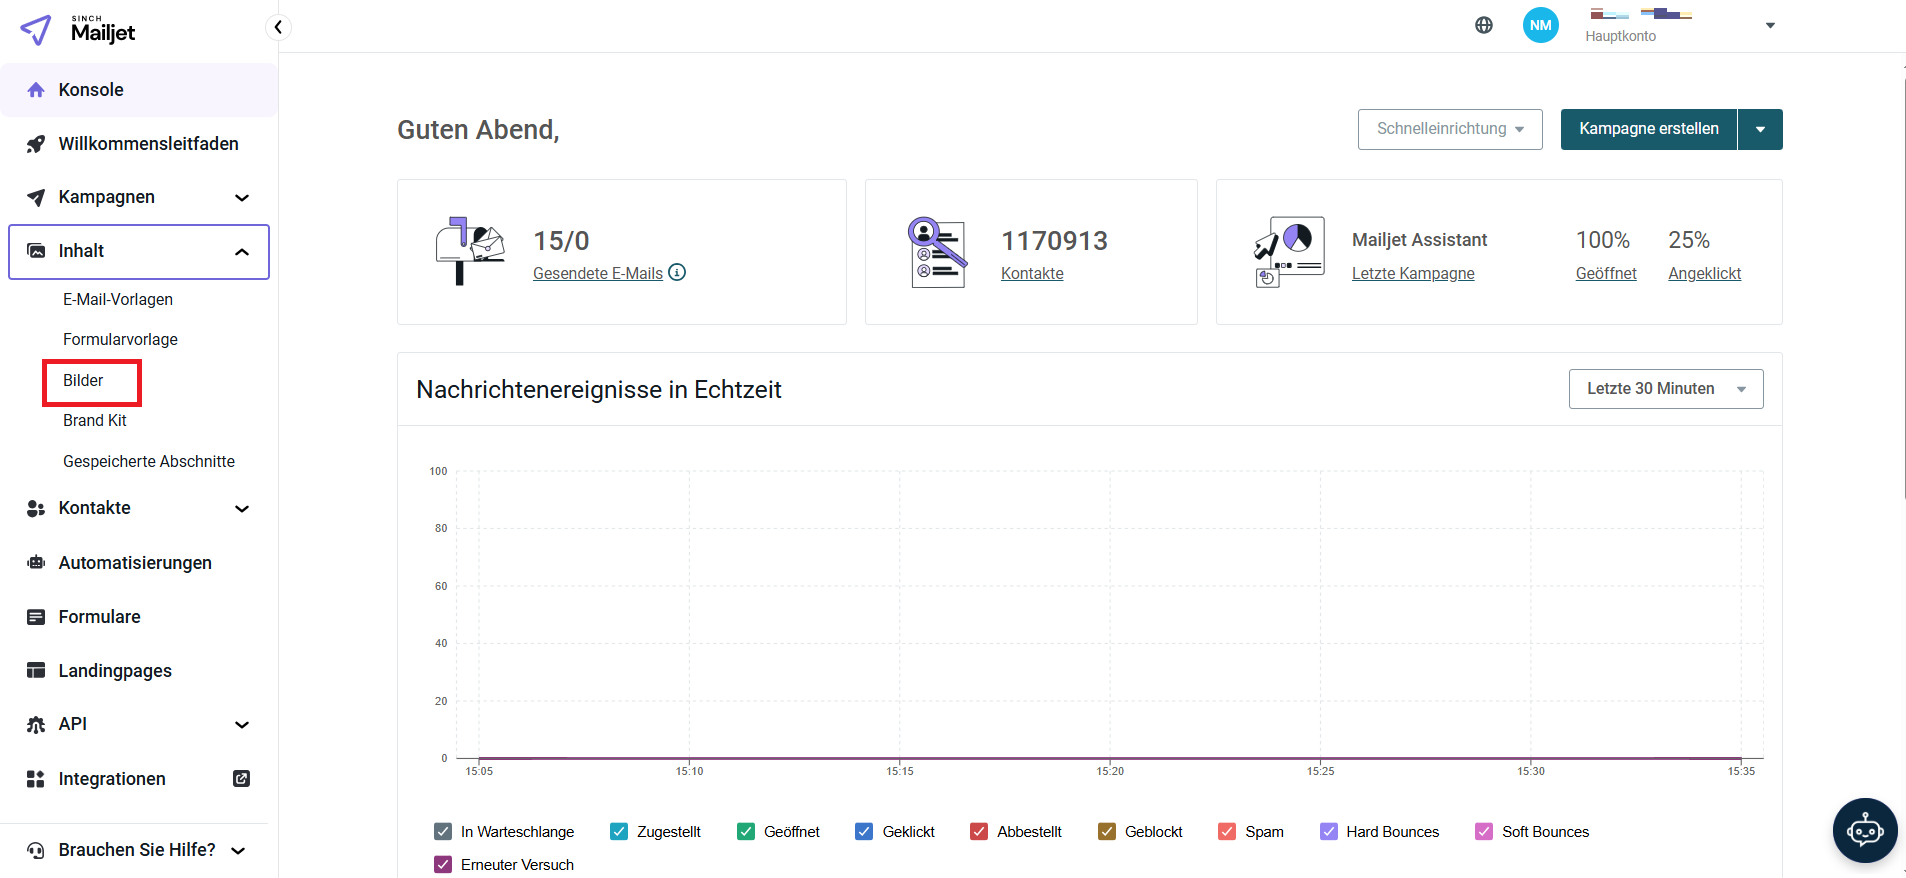
Task: Open E-Mail-Vorlagen submenu item
Action: click(118, 299)
